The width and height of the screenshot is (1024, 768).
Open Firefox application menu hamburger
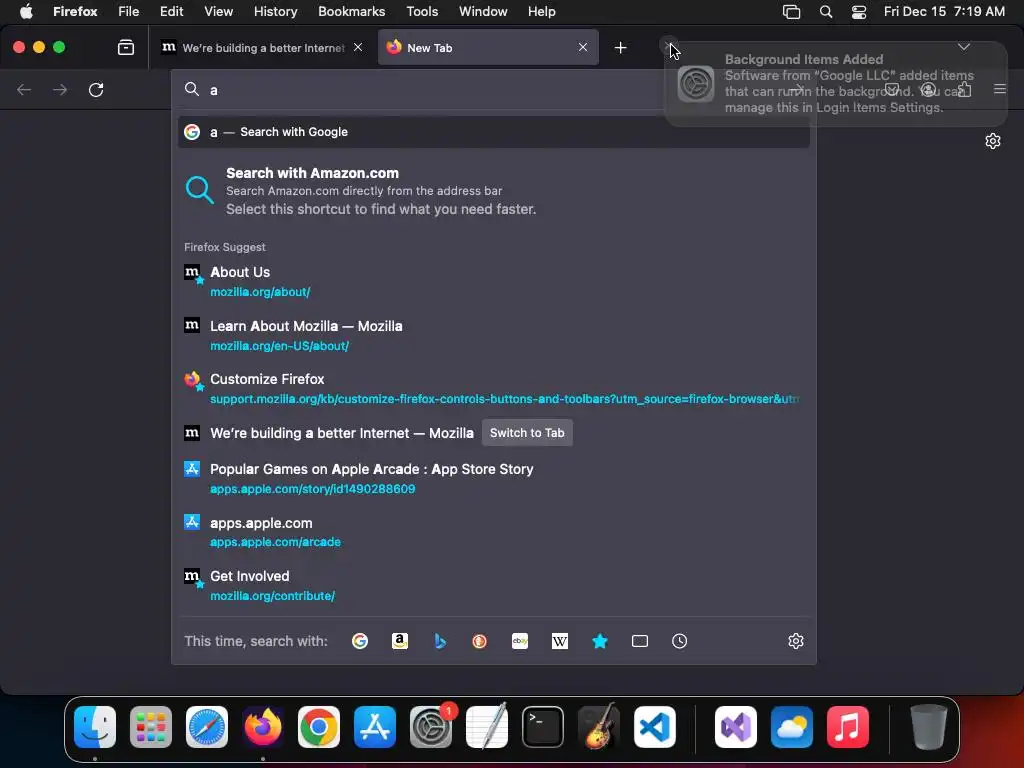tap(1000, 89)
